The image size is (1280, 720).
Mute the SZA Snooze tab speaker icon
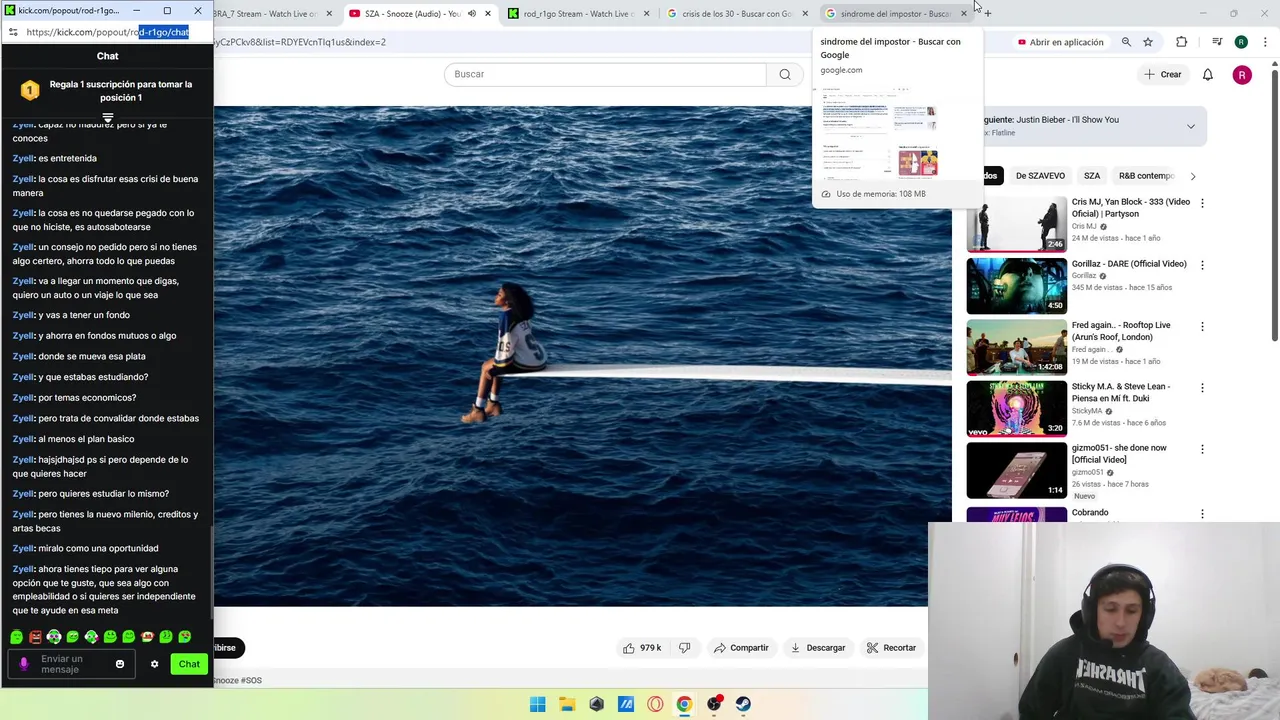pyautogui.click(x=472, y=14)
